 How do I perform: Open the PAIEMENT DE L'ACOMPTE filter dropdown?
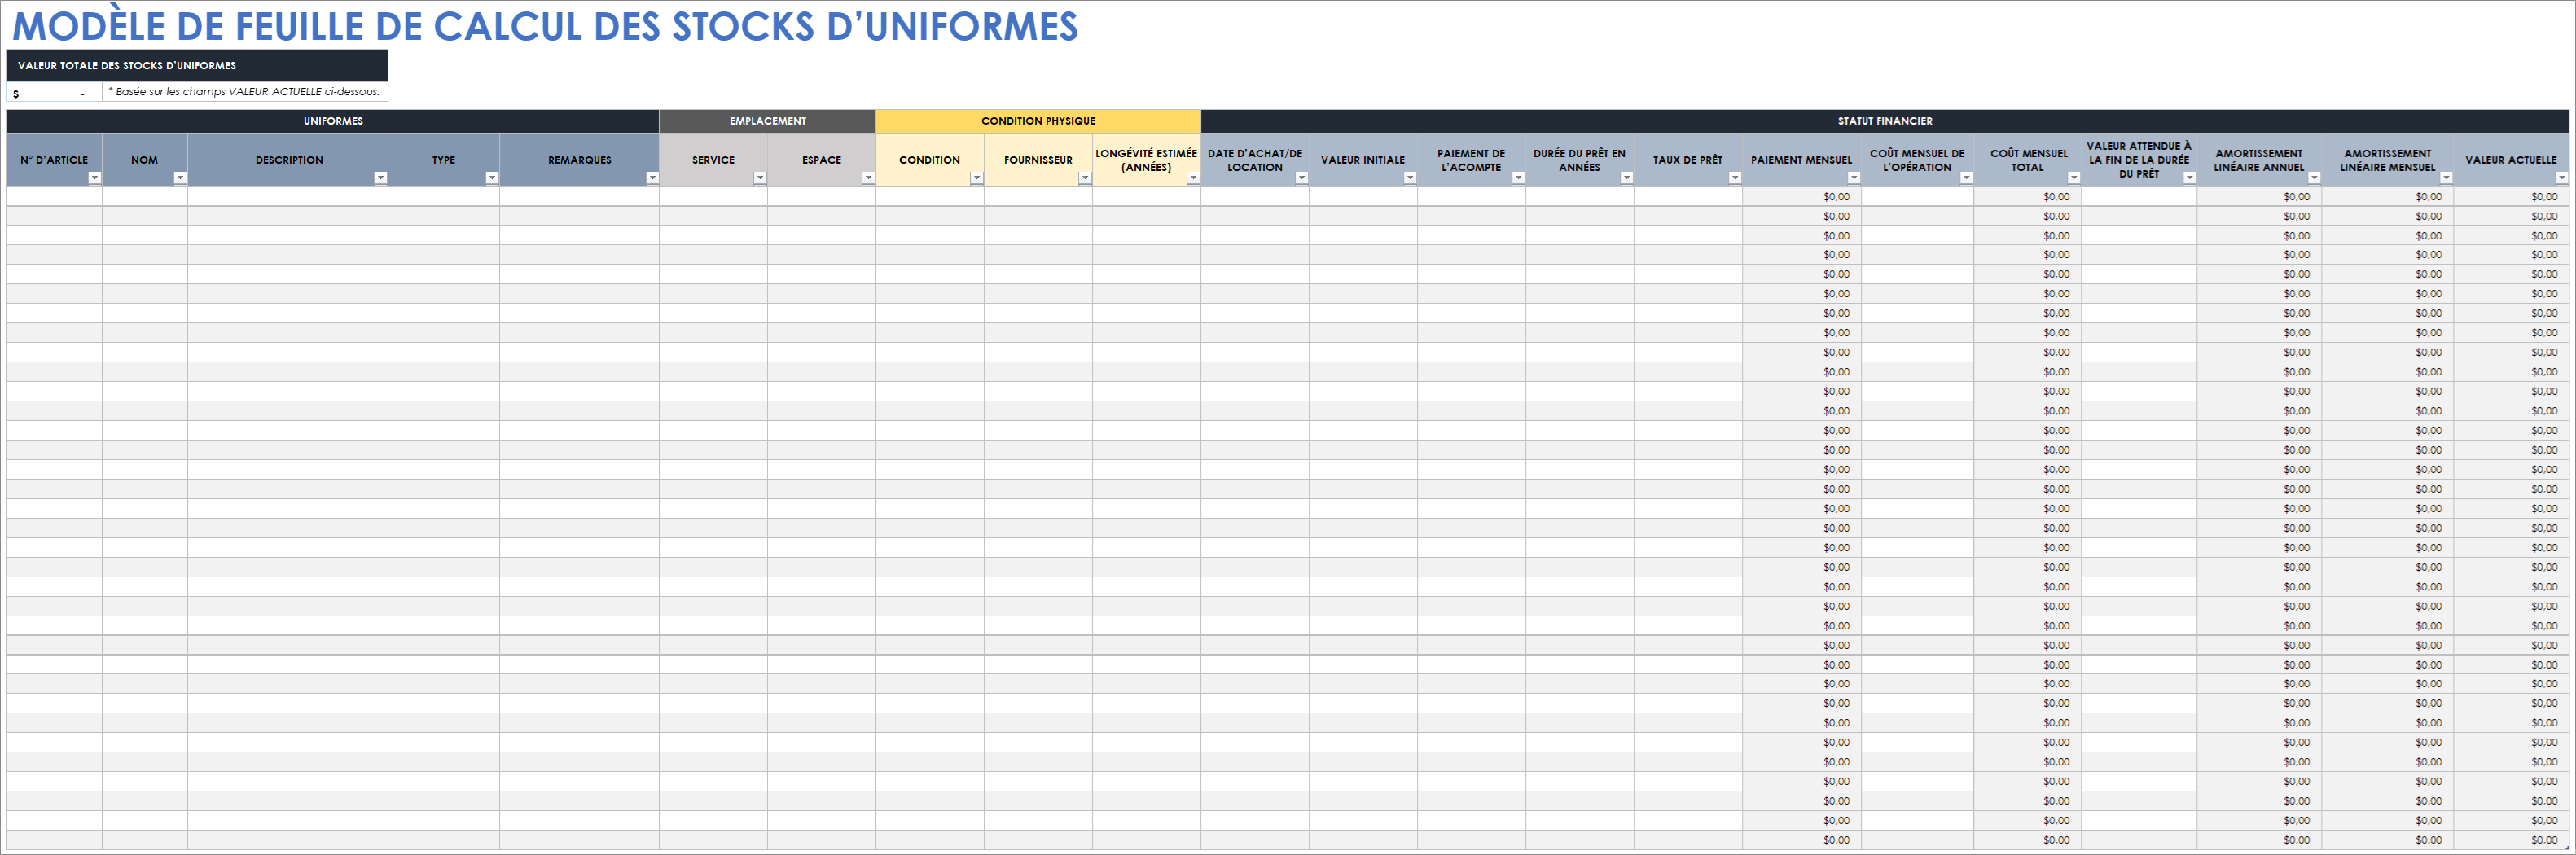click(x=1518, y=178)
